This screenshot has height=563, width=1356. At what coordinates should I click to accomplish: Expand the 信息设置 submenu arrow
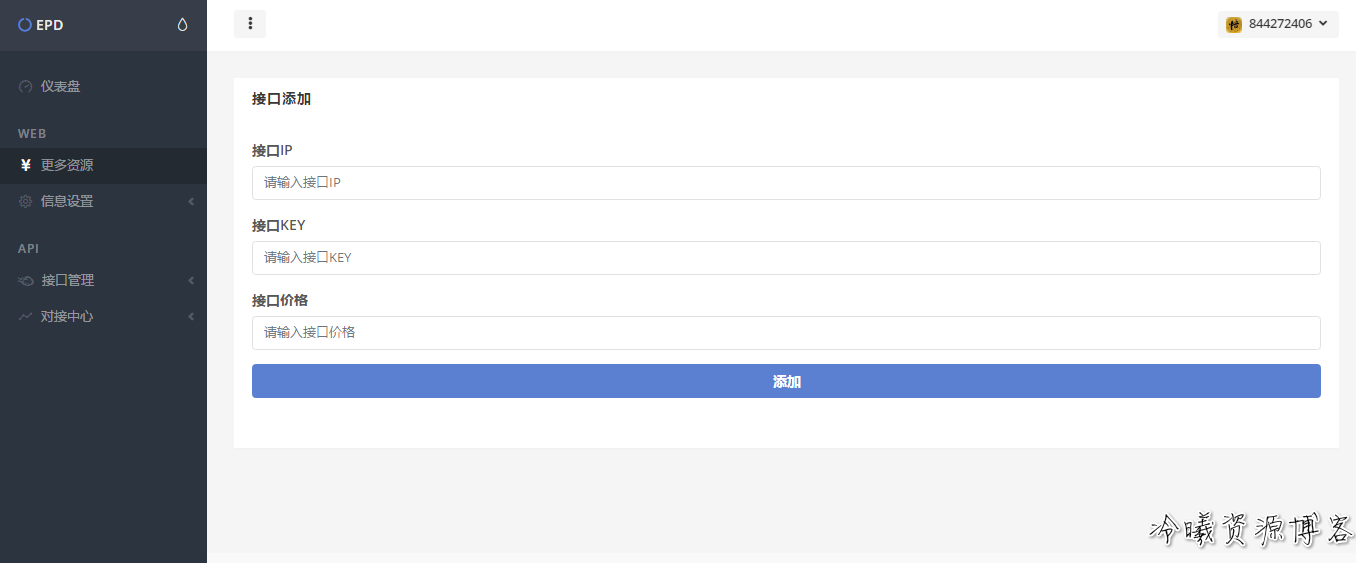tap(190, 202)
